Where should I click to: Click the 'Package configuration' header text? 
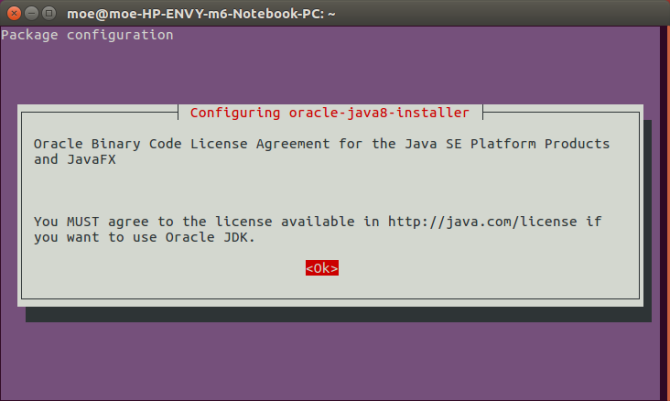(x=87, y=35)
